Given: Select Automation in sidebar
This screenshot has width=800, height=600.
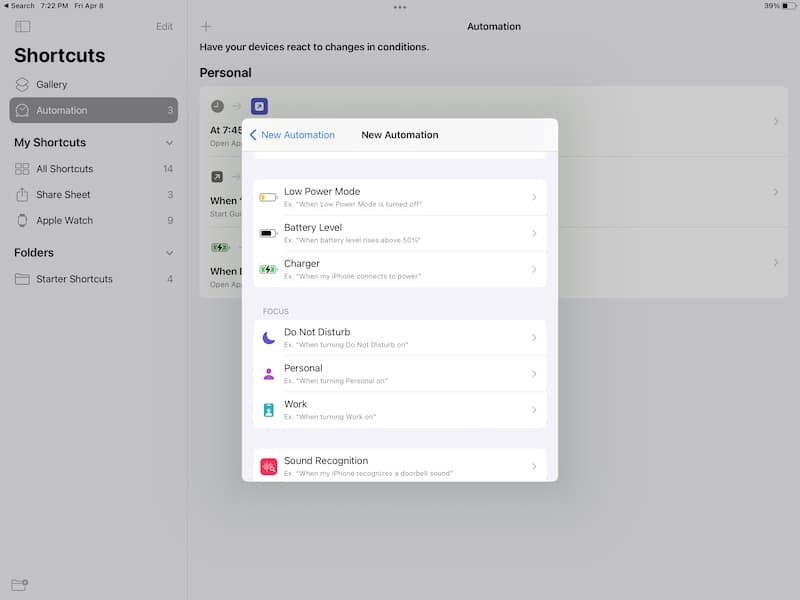Looking at the screenshot, I should click(x=93, y=110).
